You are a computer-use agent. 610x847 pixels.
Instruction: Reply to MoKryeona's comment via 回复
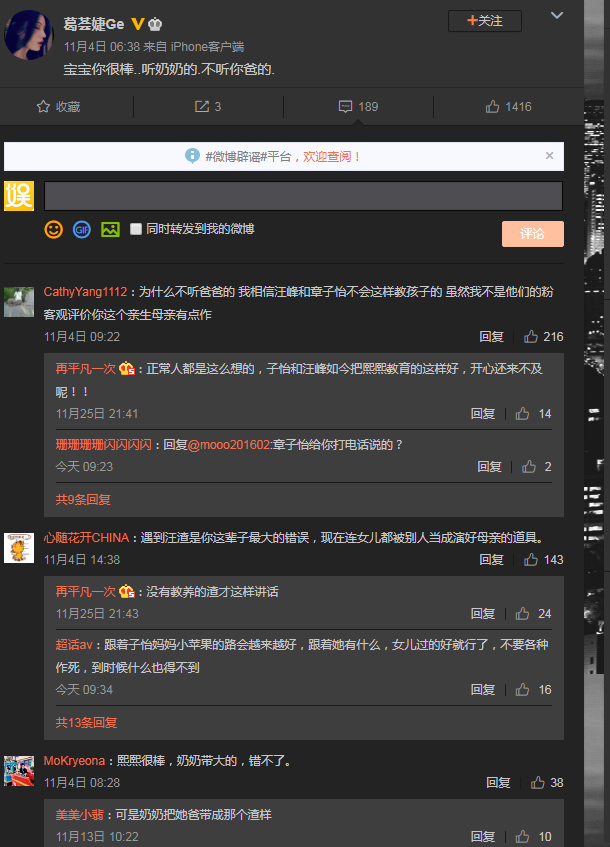498,783
